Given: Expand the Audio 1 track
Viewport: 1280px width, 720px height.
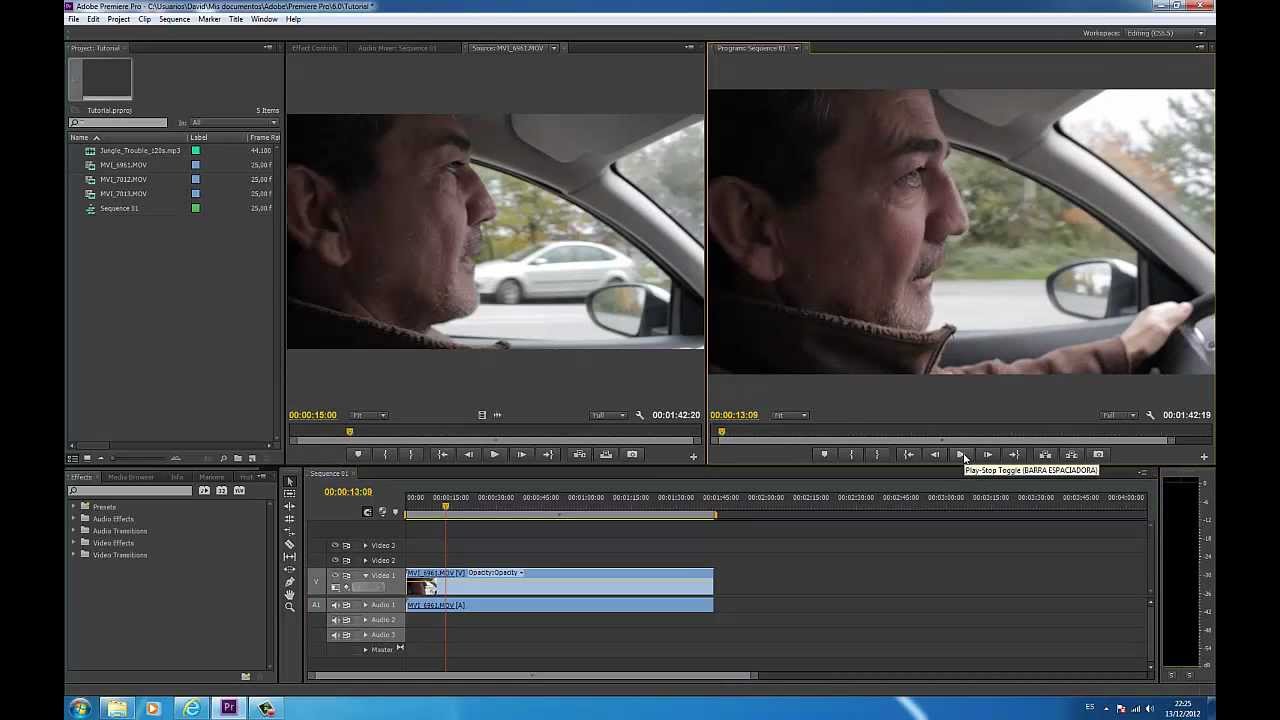Looking at the screenshot, I should [365, 605].
